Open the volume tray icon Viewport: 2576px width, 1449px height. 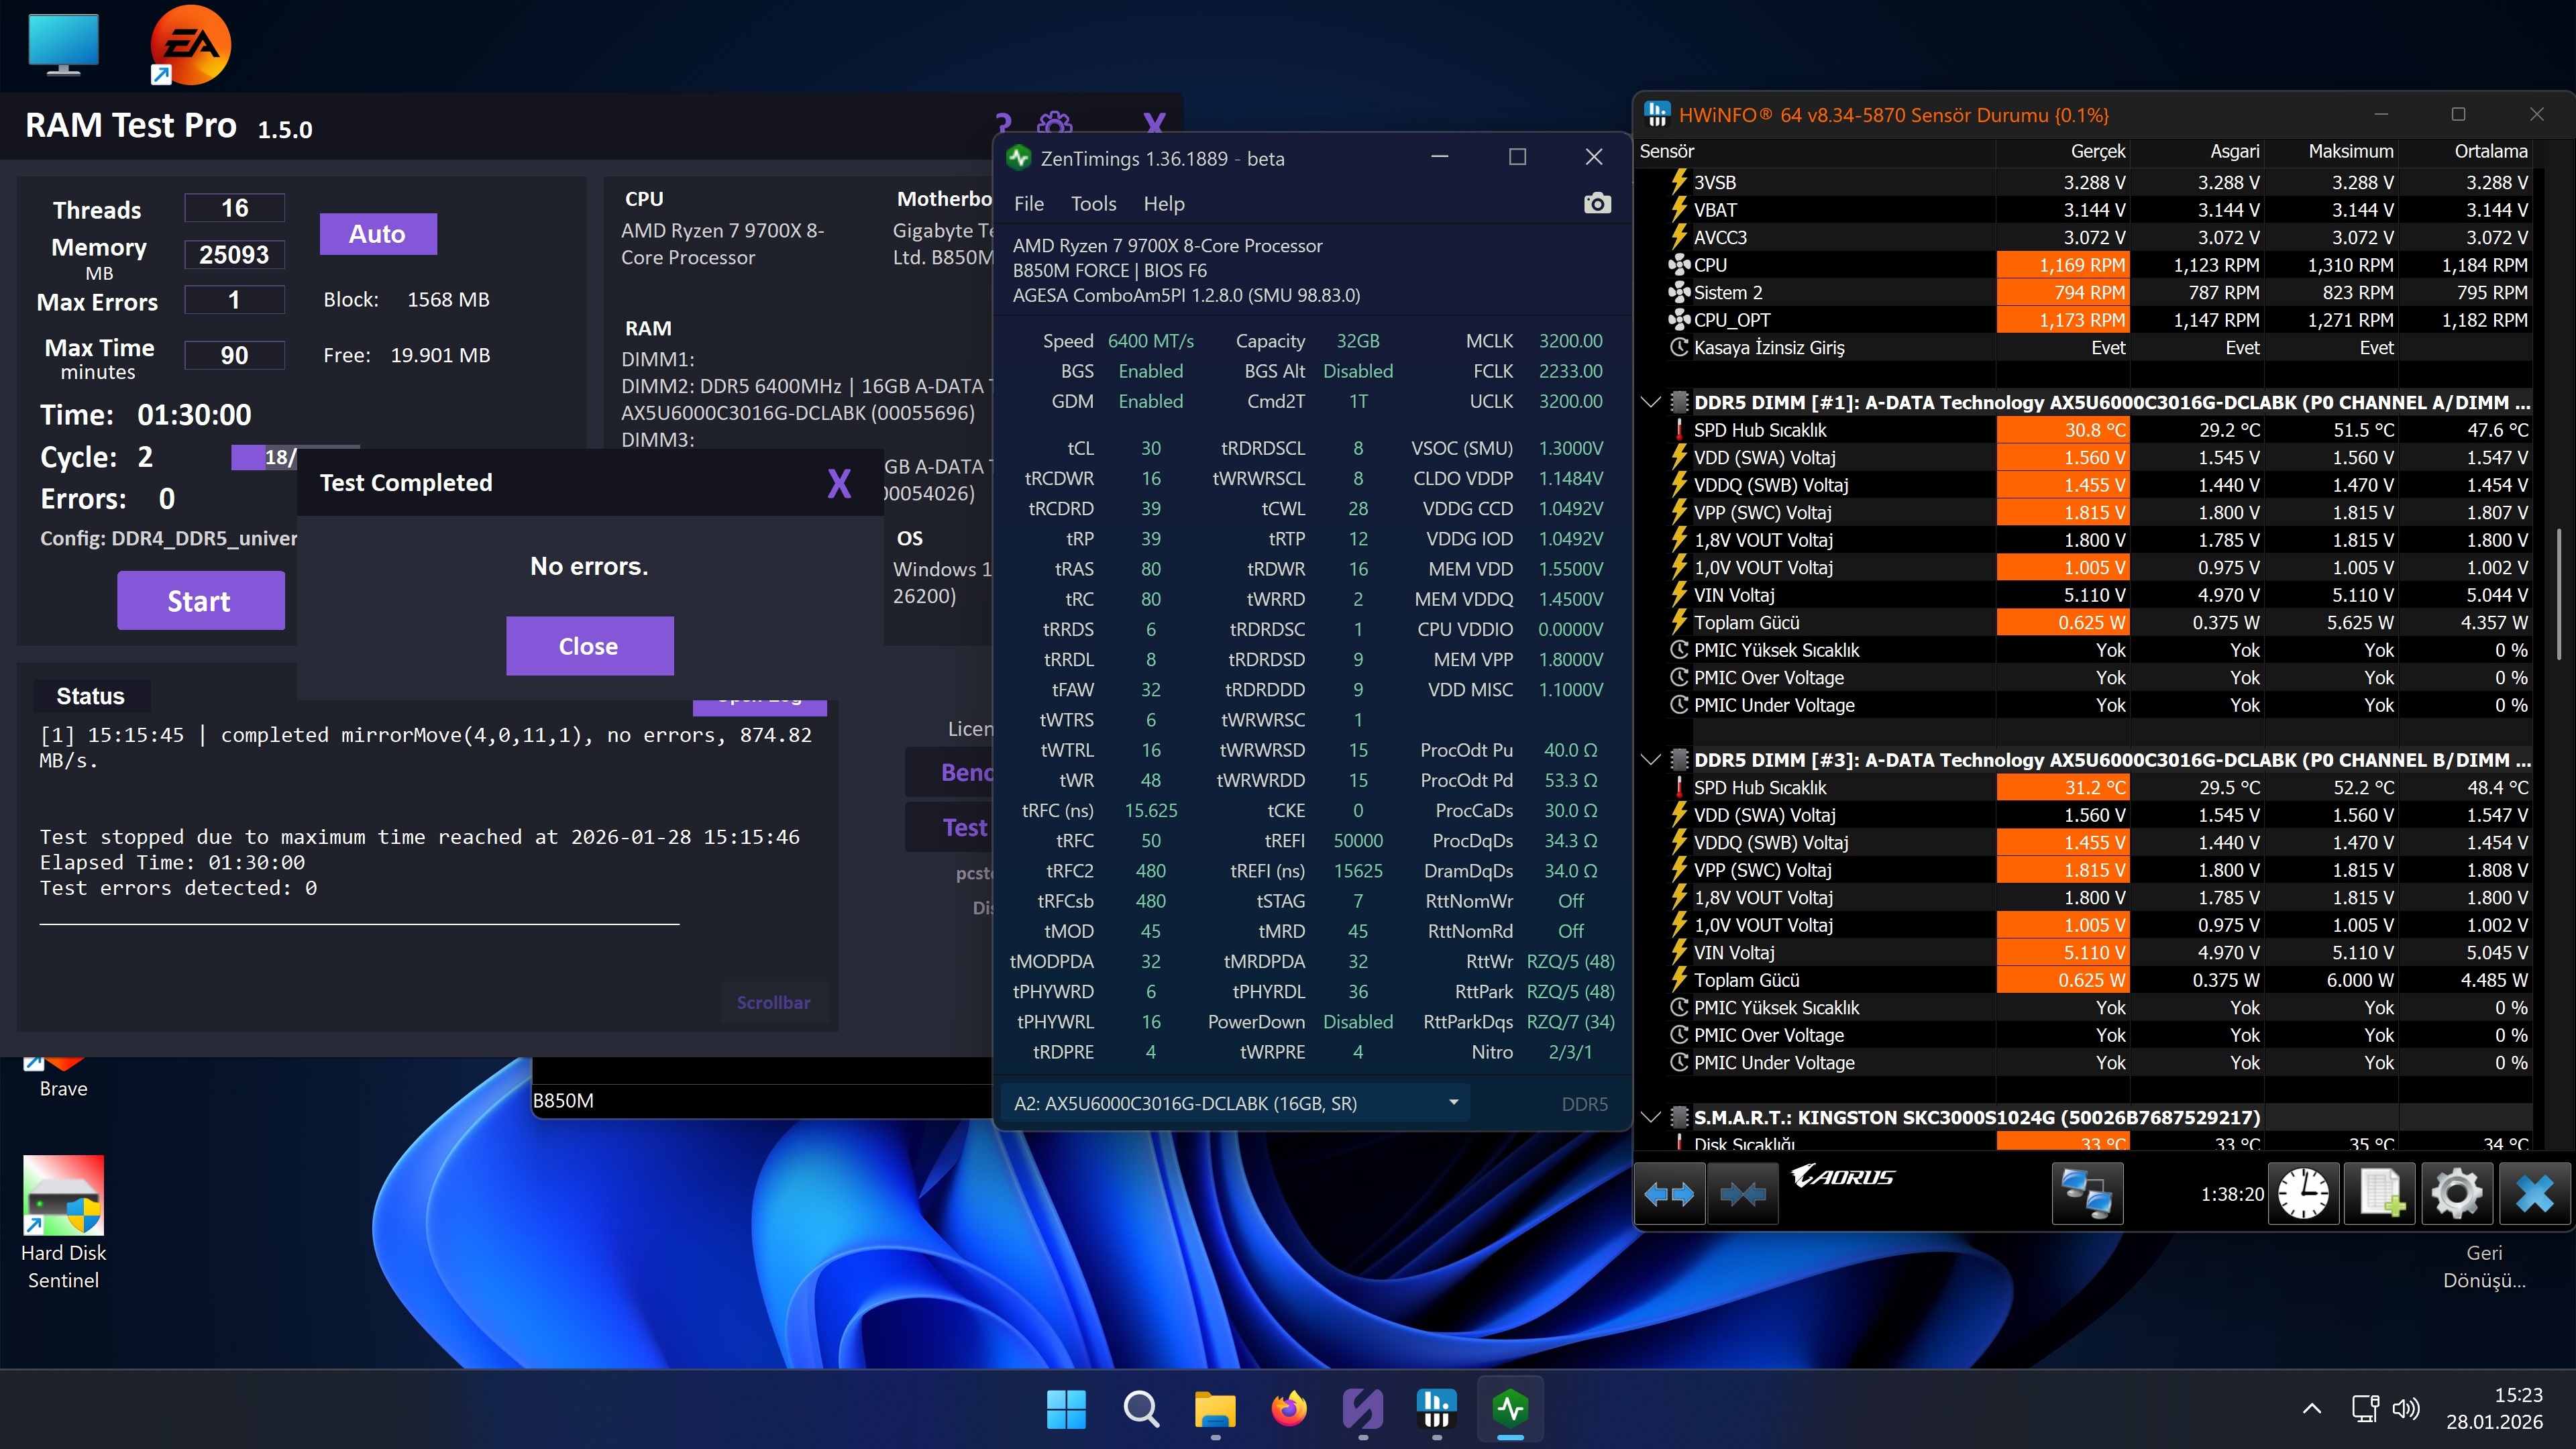[2407, 1409]
